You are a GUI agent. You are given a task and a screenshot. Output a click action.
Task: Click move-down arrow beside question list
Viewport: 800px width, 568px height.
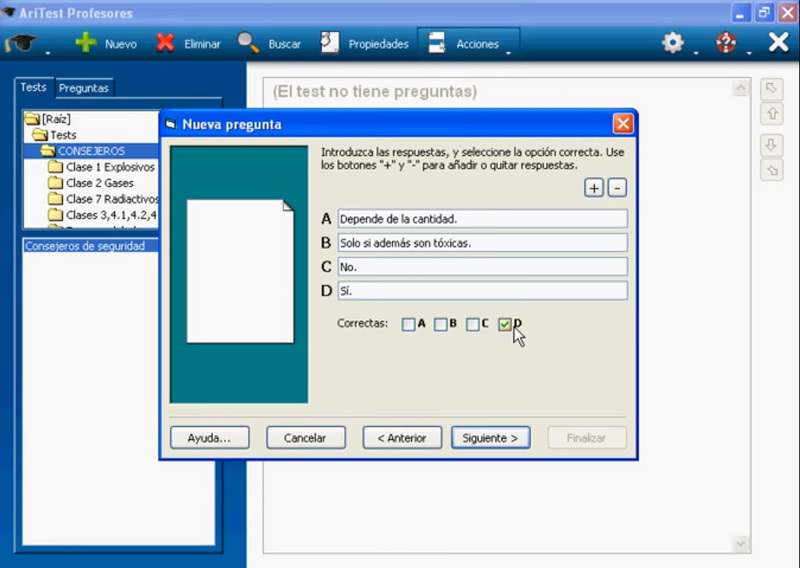coord(771,145)
